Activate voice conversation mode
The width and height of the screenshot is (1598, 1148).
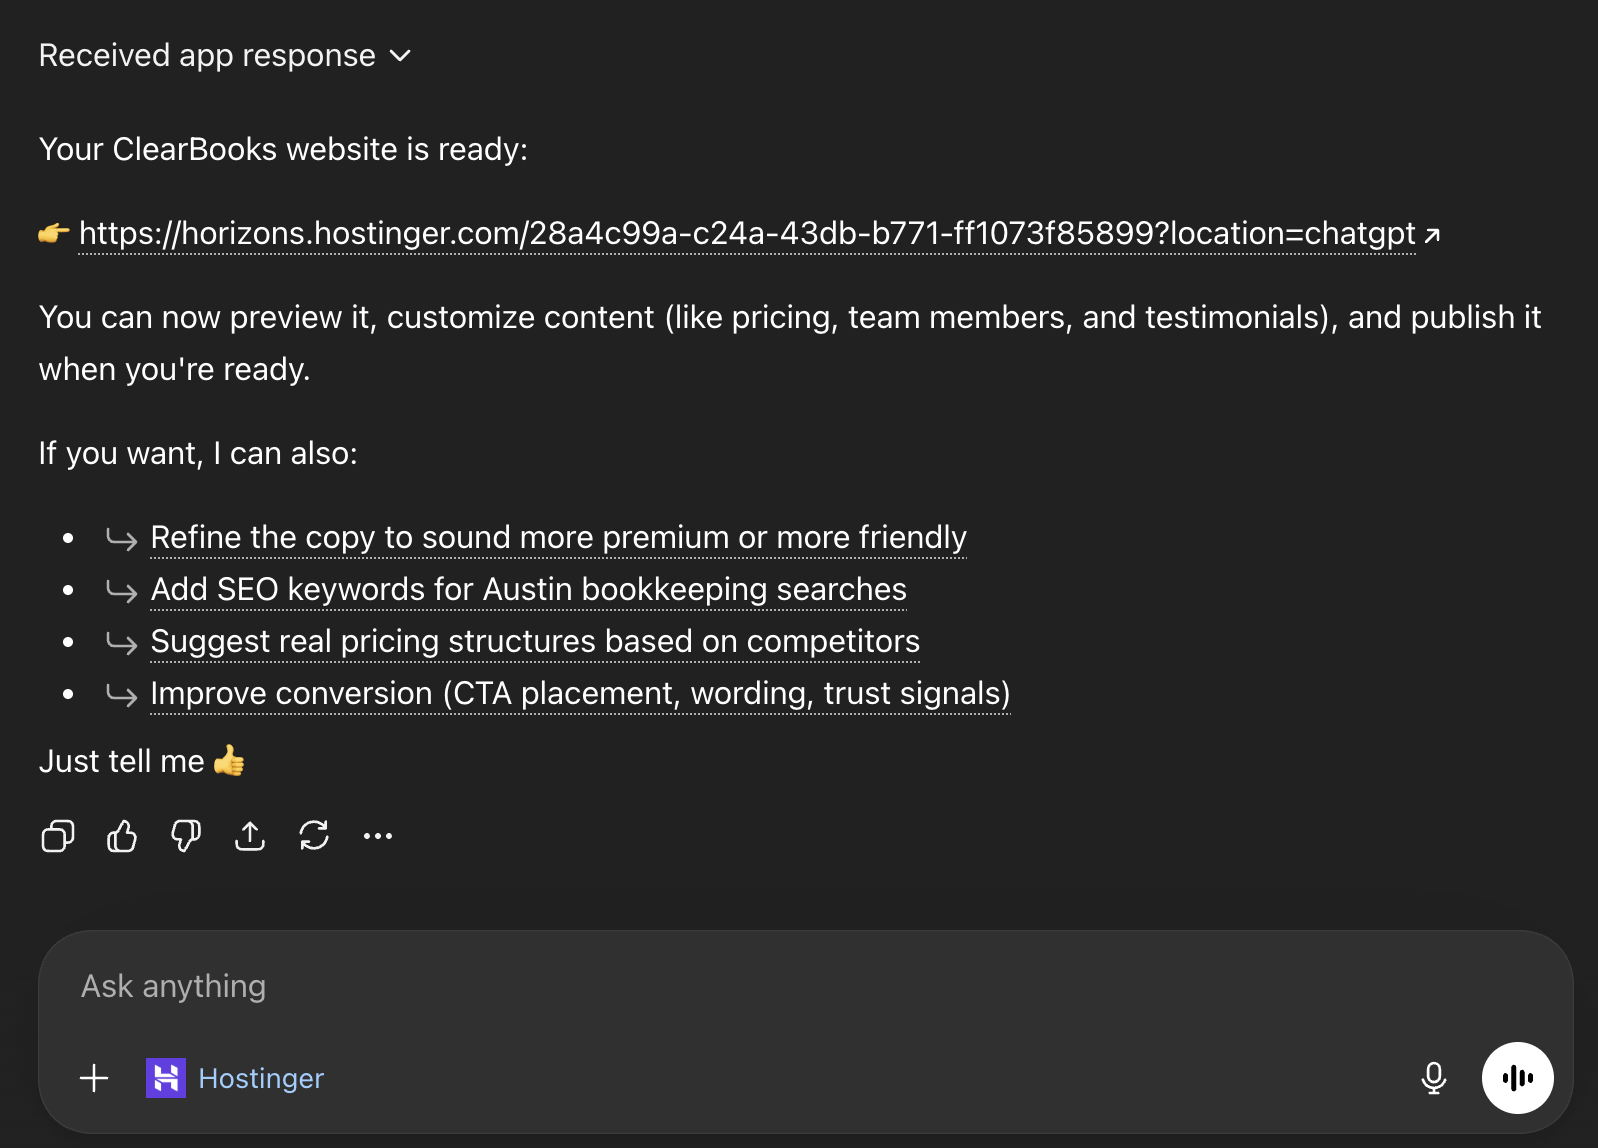1517,1078
